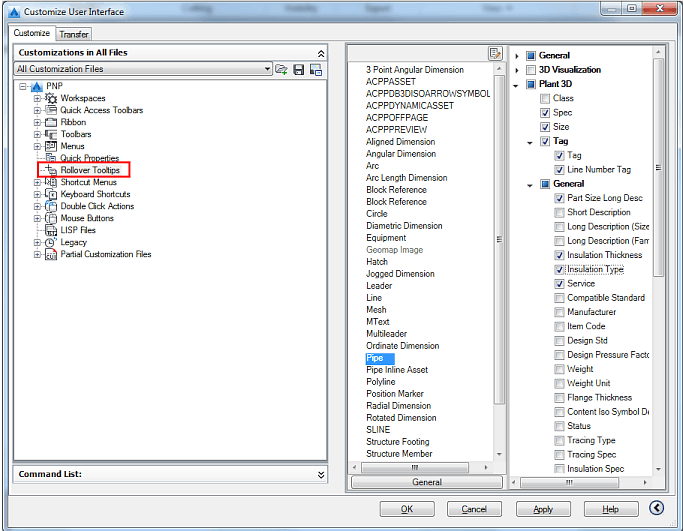683x531 pixels.
Task: Select the Rollover Tooltips tree icon
Action: [50, 170]
